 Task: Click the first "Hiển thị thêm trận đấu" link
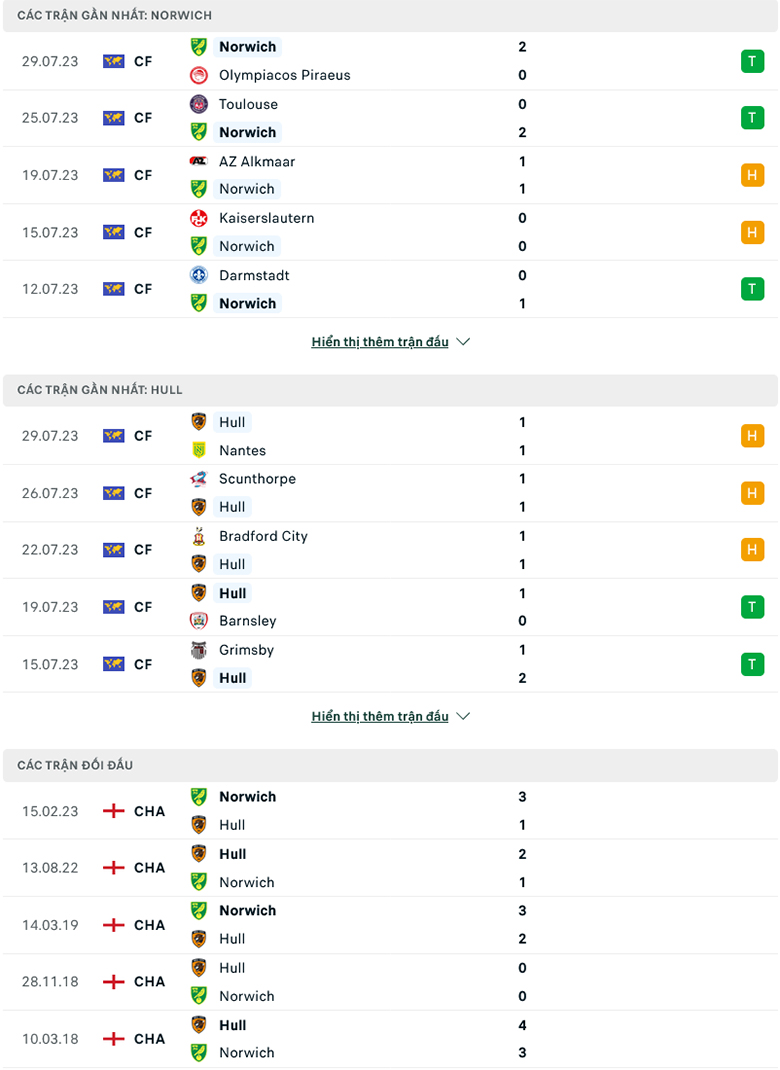coord(380,342)
